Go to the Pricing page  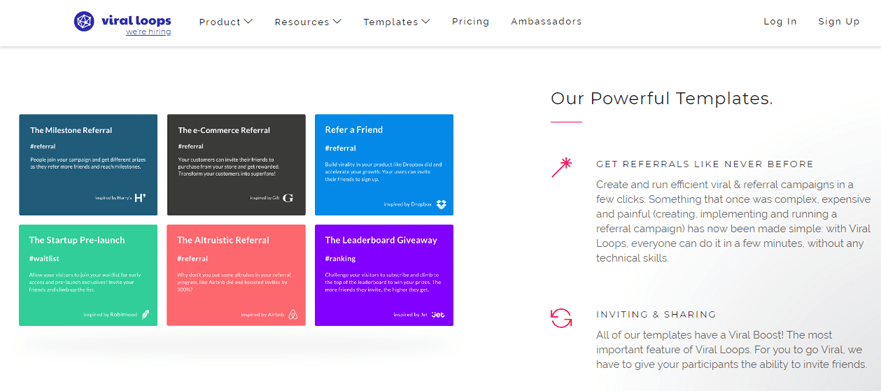tap(470, 21)
